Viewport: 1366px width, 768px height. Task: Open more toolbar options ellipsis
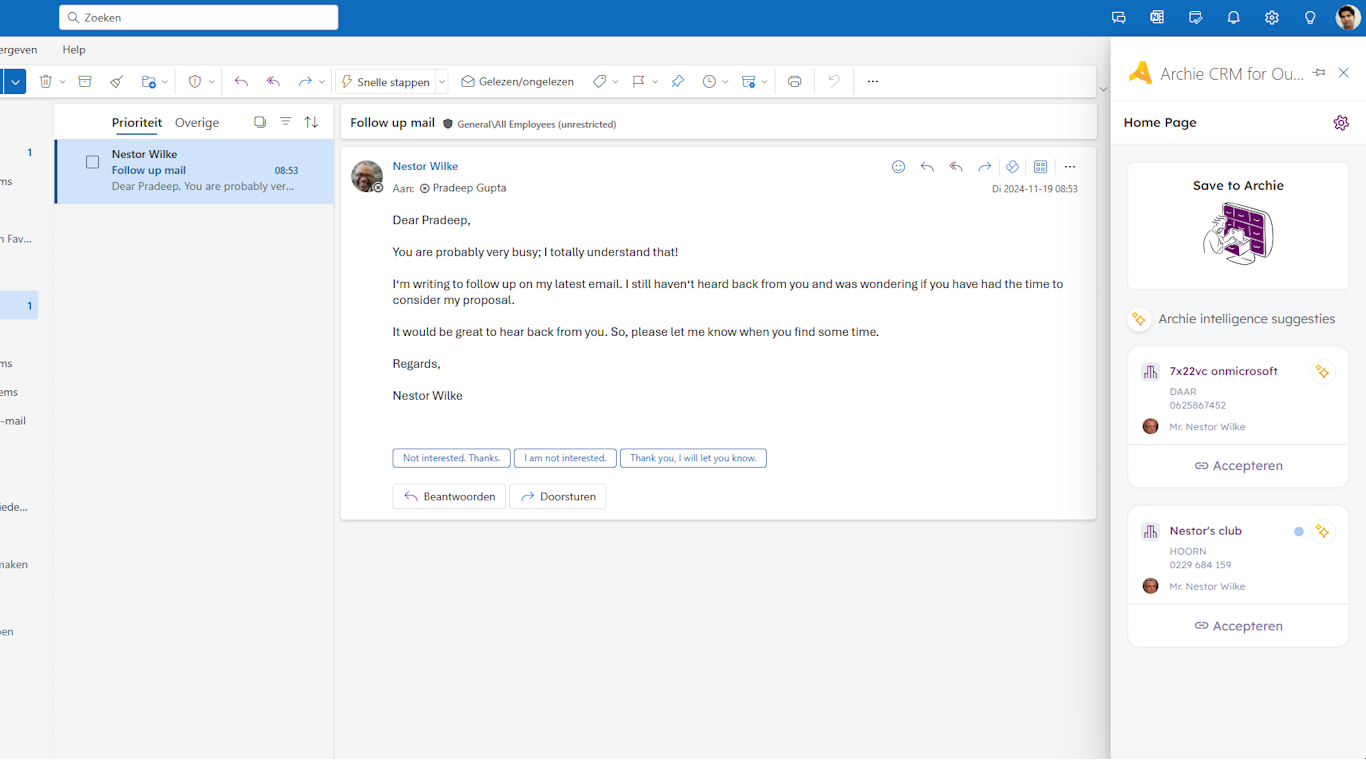pos(873,82)
